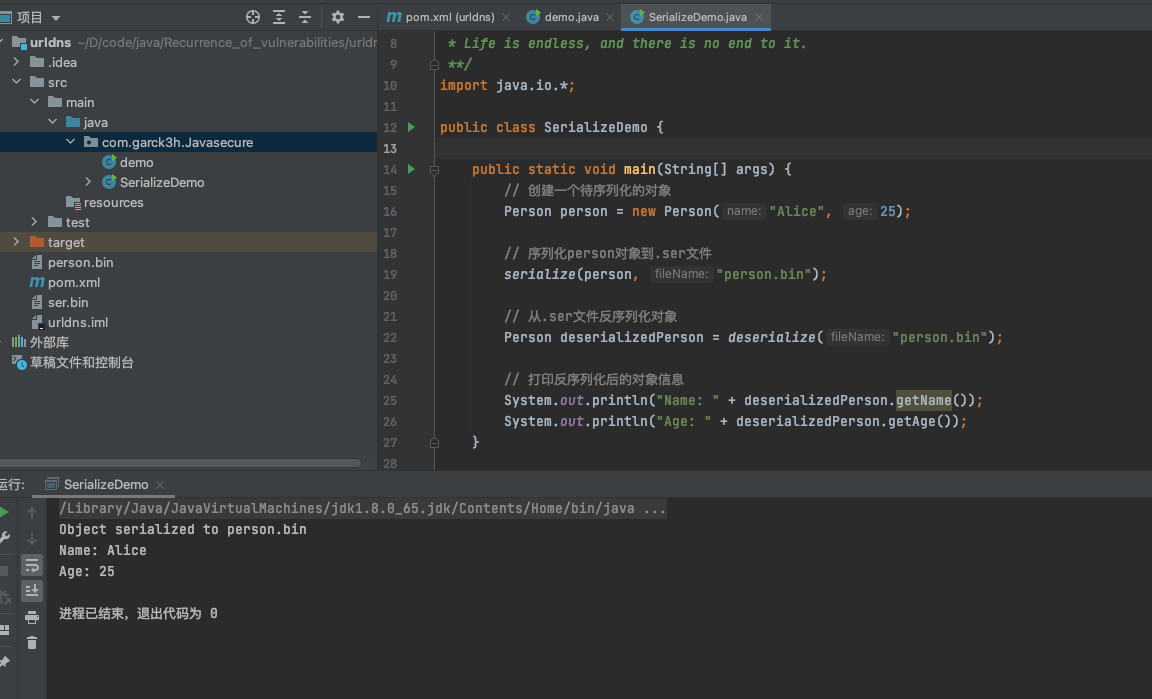1152x699 pixels.
Task: Close the pom.xml editor tab
Action: click(505, 17)
